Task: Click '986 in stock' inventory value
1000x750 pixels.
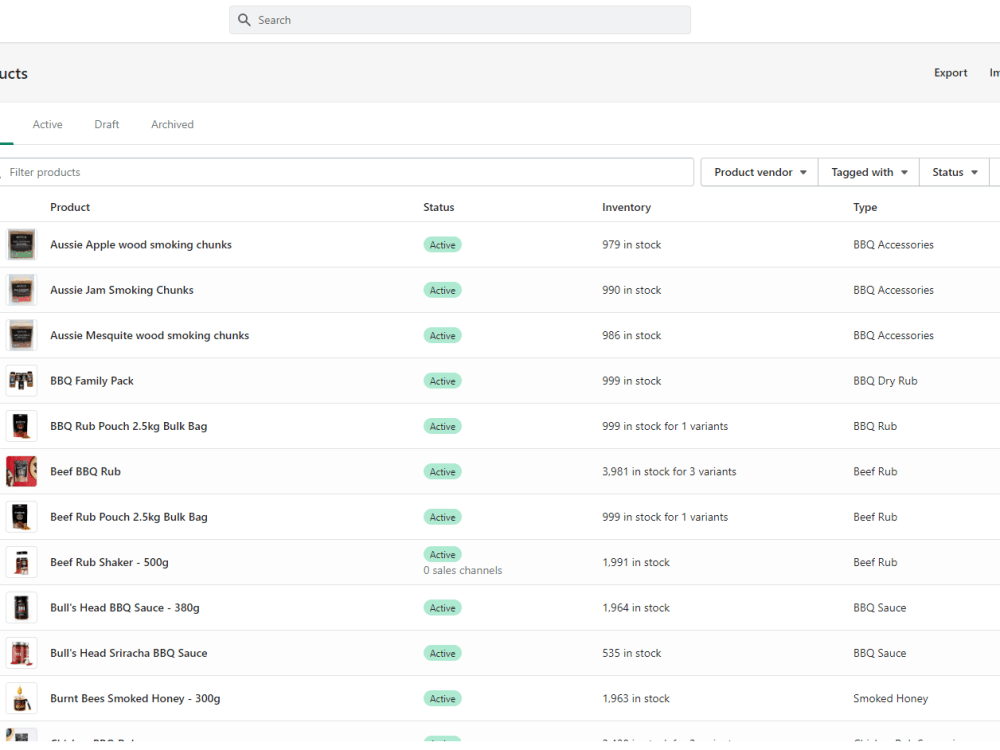Action: point(631,335)
